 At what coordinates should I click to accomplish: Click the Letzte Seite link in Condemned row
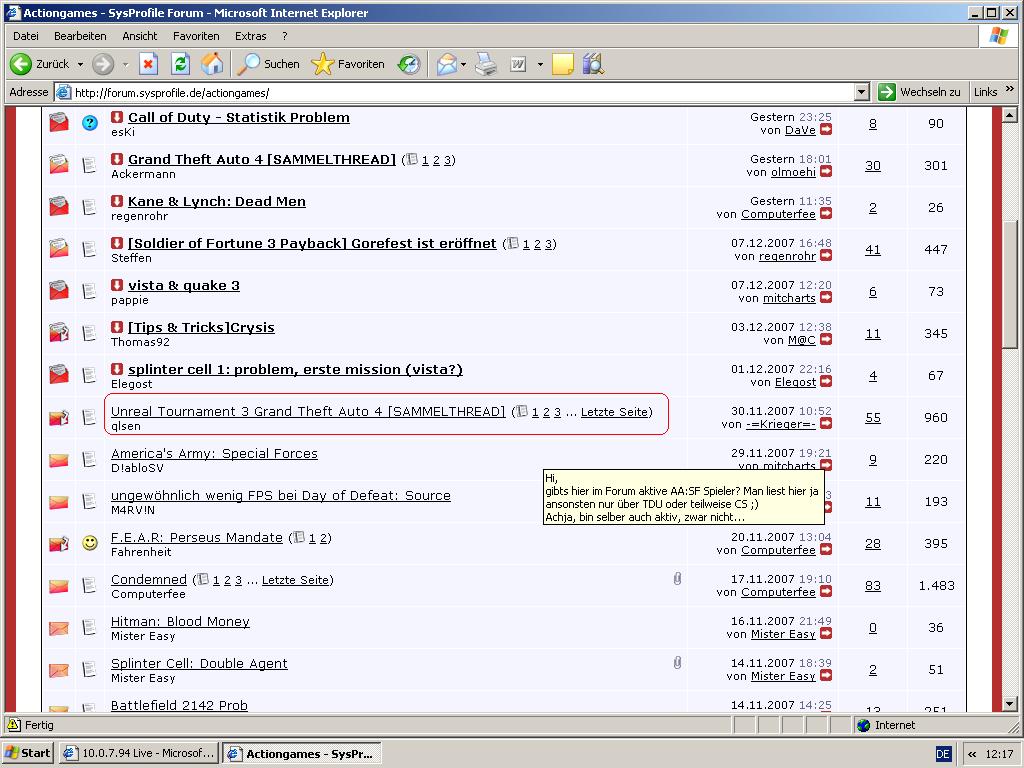[295, 580]
